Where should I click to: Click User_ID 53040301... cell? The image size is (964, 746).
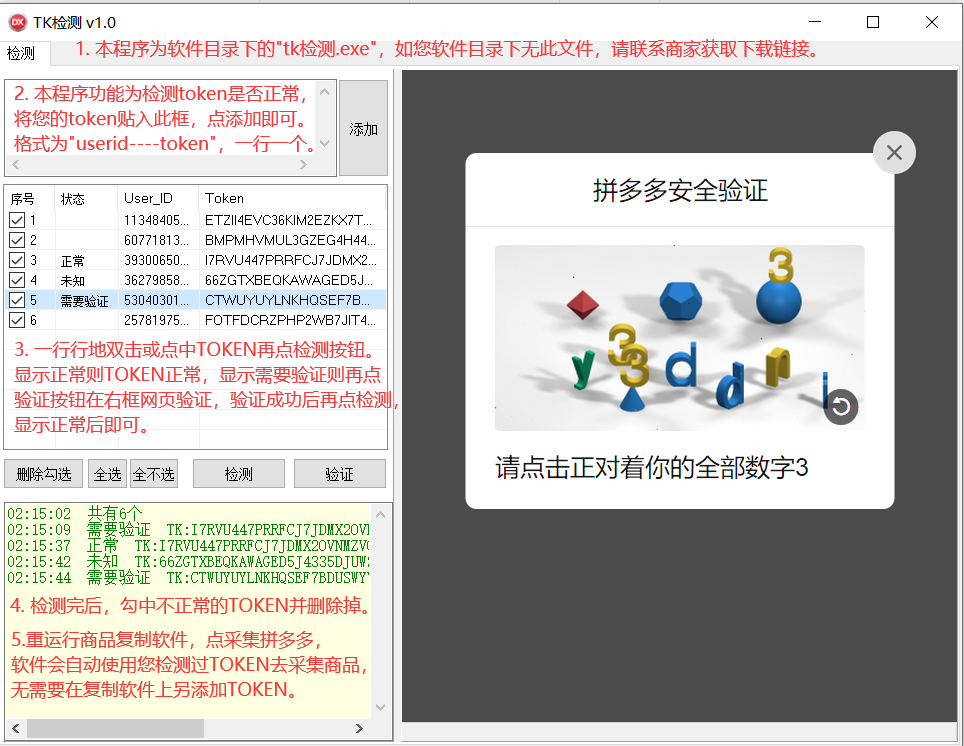[x=156, y=300]
